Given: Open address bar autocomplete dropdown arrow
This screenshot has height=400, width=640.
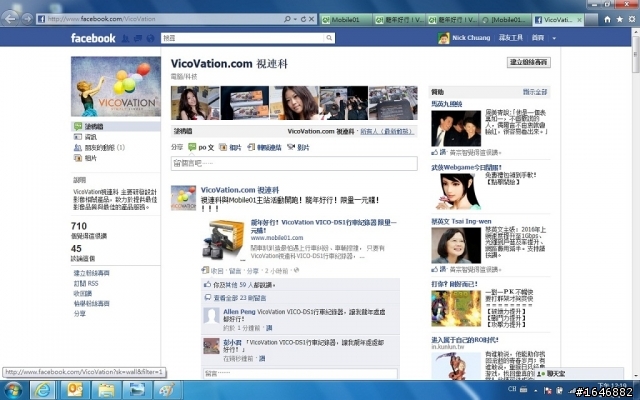Looking at the screenshot, I should coord(295,19).
